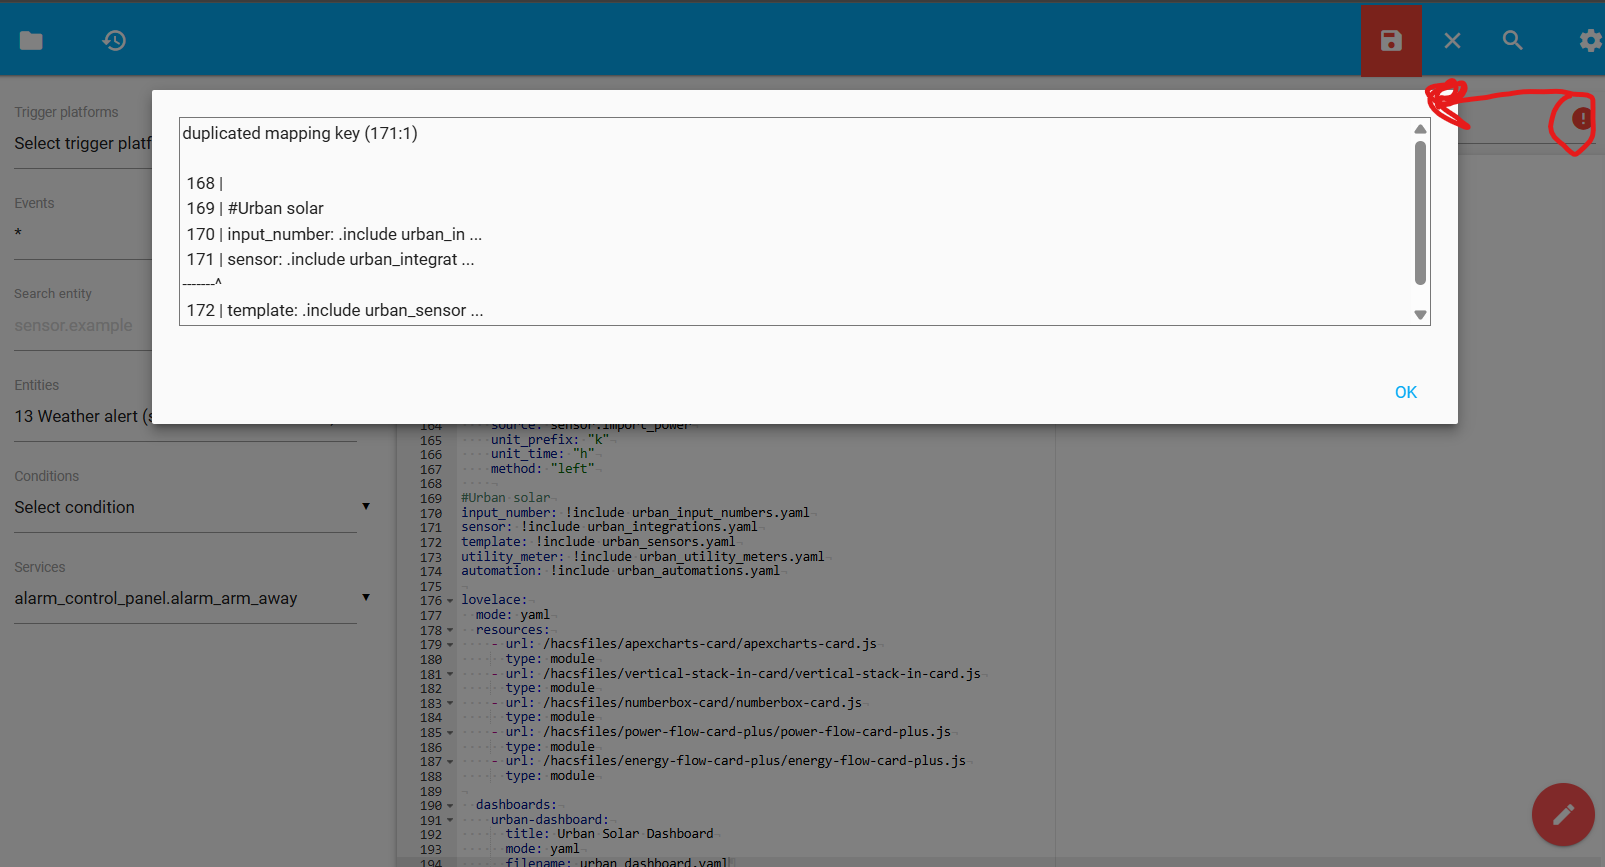Open the 13 Weather alert entities dropdown

click(82, 416)
